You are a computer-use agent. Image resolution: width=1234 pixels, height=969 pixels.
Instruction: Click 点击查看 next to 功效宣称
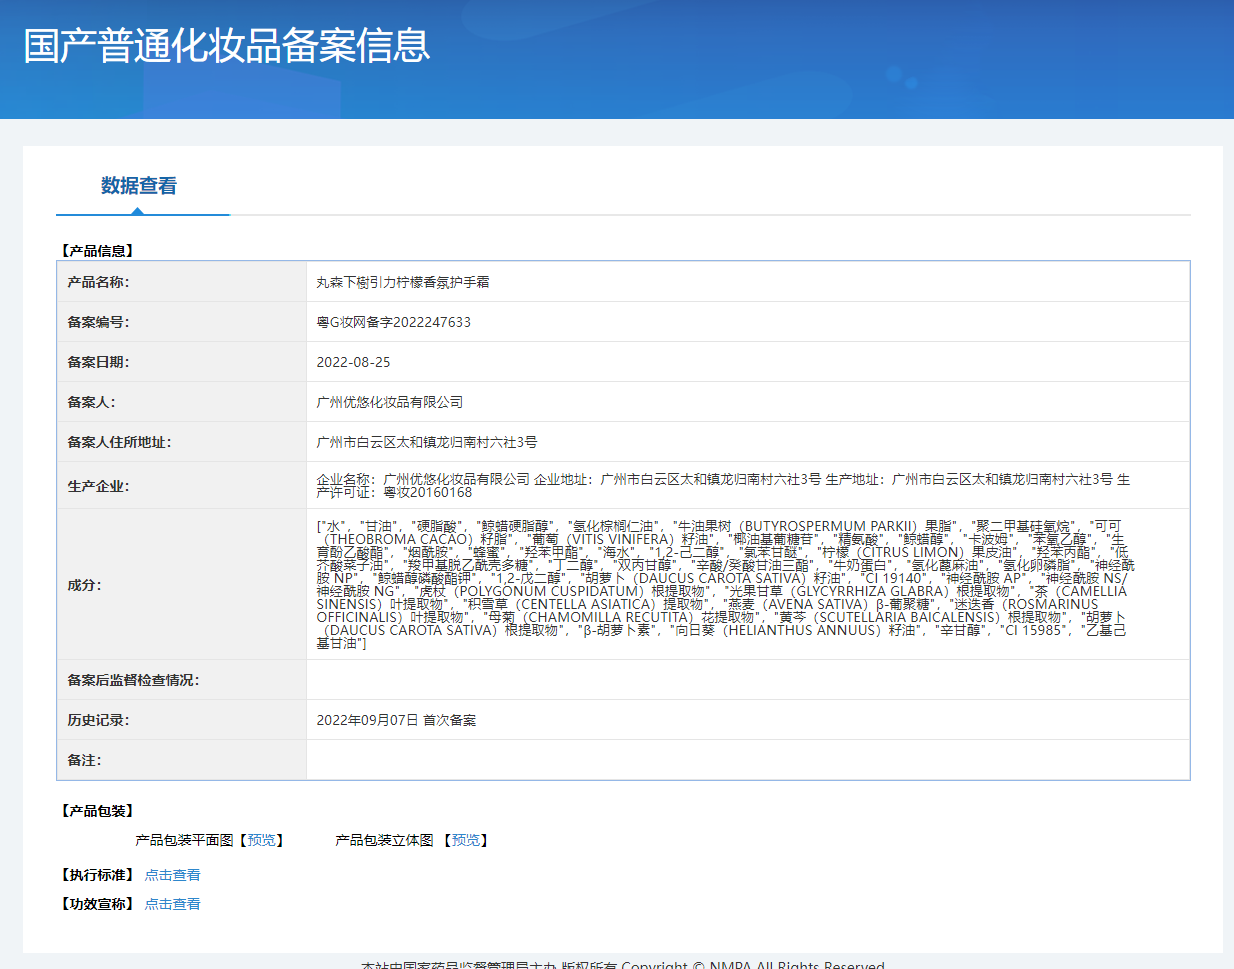172,904
